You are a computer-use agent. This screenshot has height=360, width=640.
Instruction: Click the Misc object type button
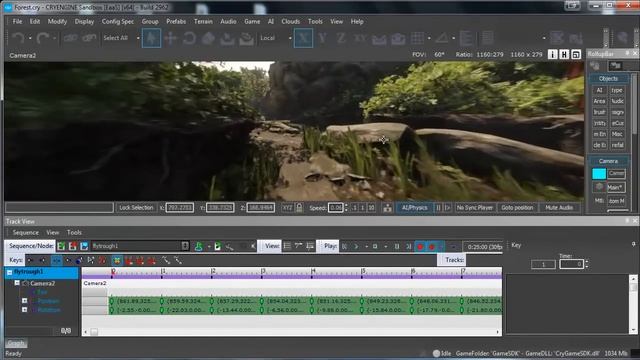617,134
